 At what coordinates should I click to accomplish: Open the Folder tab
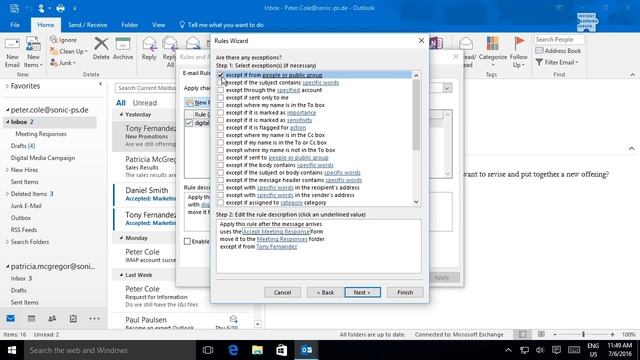pos(129,25)
